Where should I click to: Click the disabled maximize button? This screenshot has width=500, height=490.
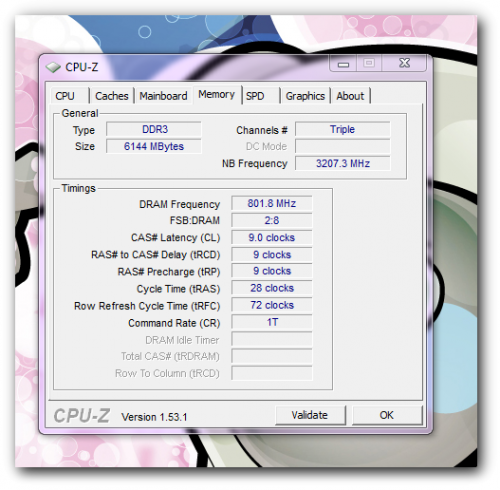tap(369, 63)
